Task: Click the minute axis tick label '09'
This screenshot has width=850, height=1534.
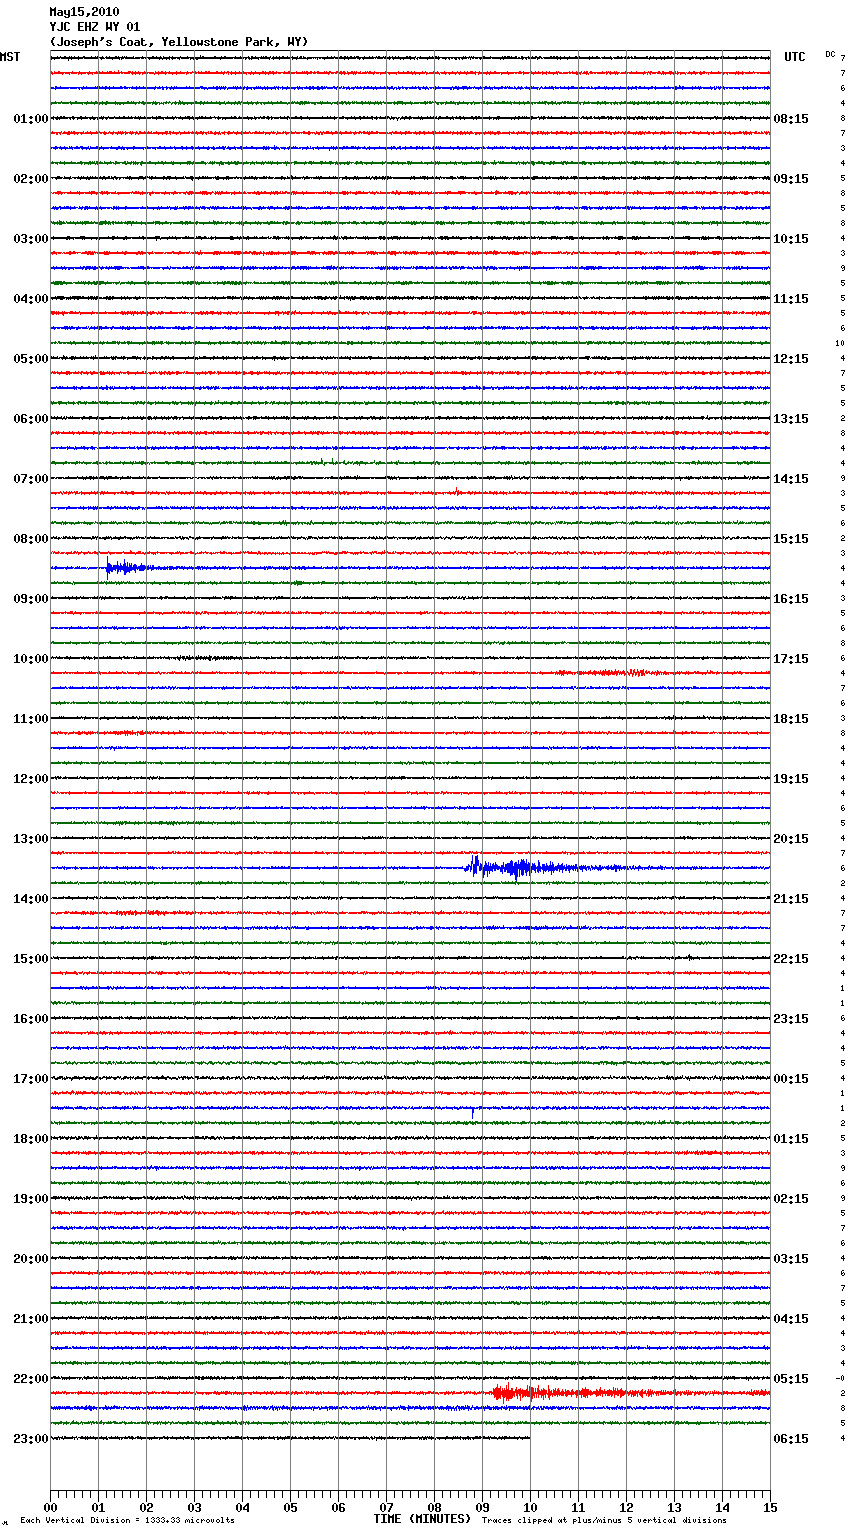Action: point(482,1507)
